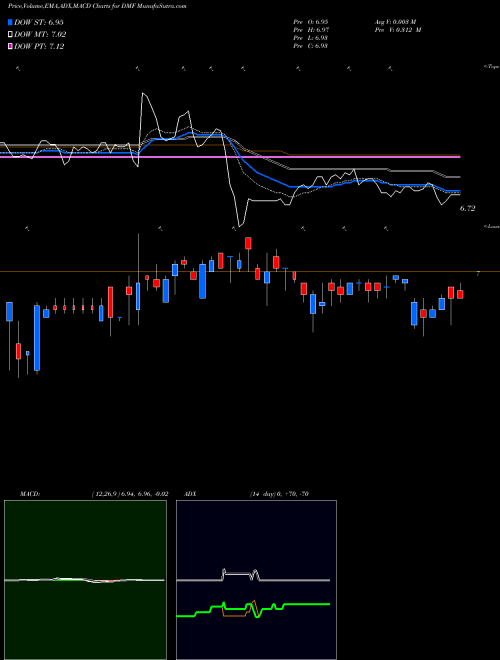Viewport: 500px width, 660px height.
Task: Click the 'Pre O: 6.95' open value
Action: point(311,22)
